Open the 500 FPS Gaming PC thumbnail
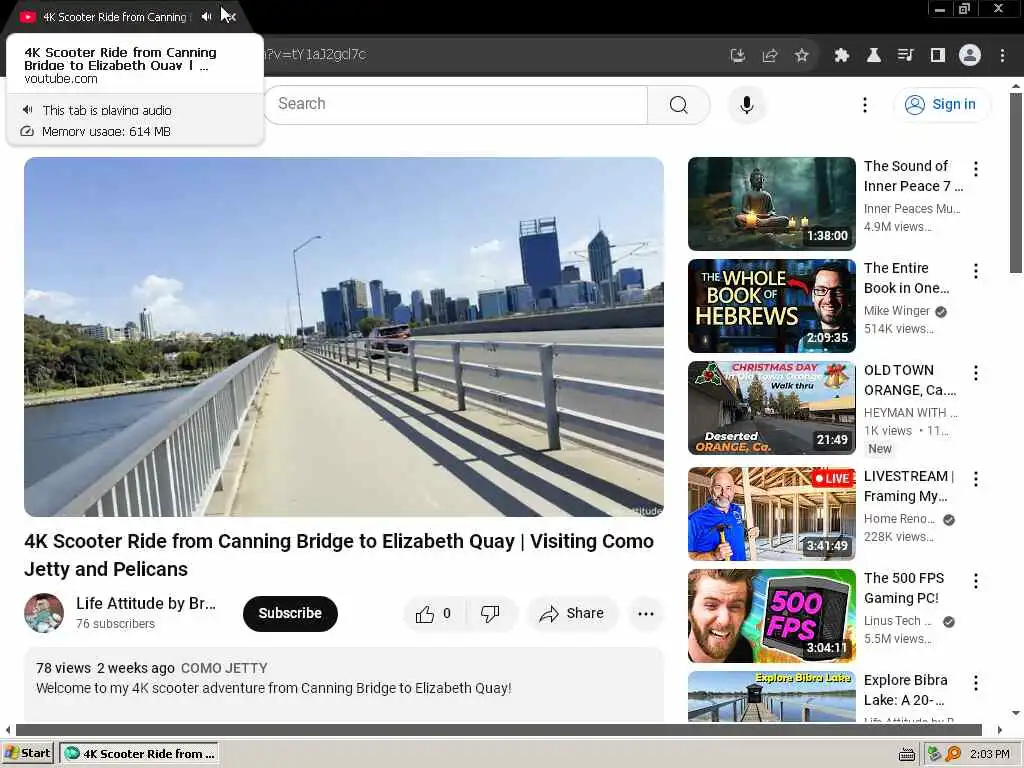1024x768 pixels. (771, 616)
